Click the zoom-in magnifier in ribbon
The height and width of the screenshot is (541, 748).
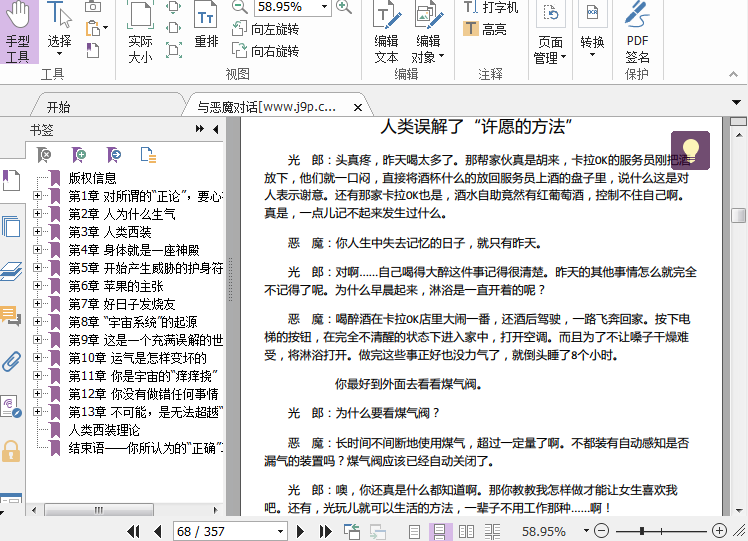point(344,7)
